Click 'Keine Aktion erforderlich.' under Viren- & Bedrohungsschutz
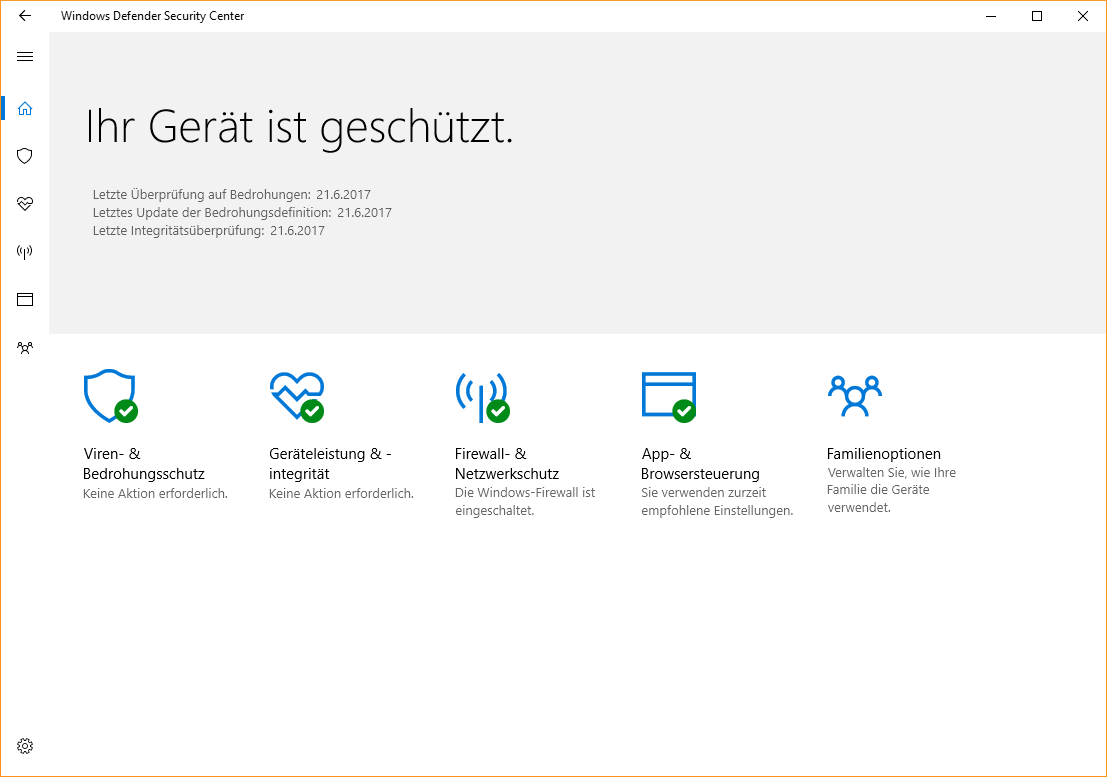The height and width of the screenshot is (777, 1107). point(155,493)
